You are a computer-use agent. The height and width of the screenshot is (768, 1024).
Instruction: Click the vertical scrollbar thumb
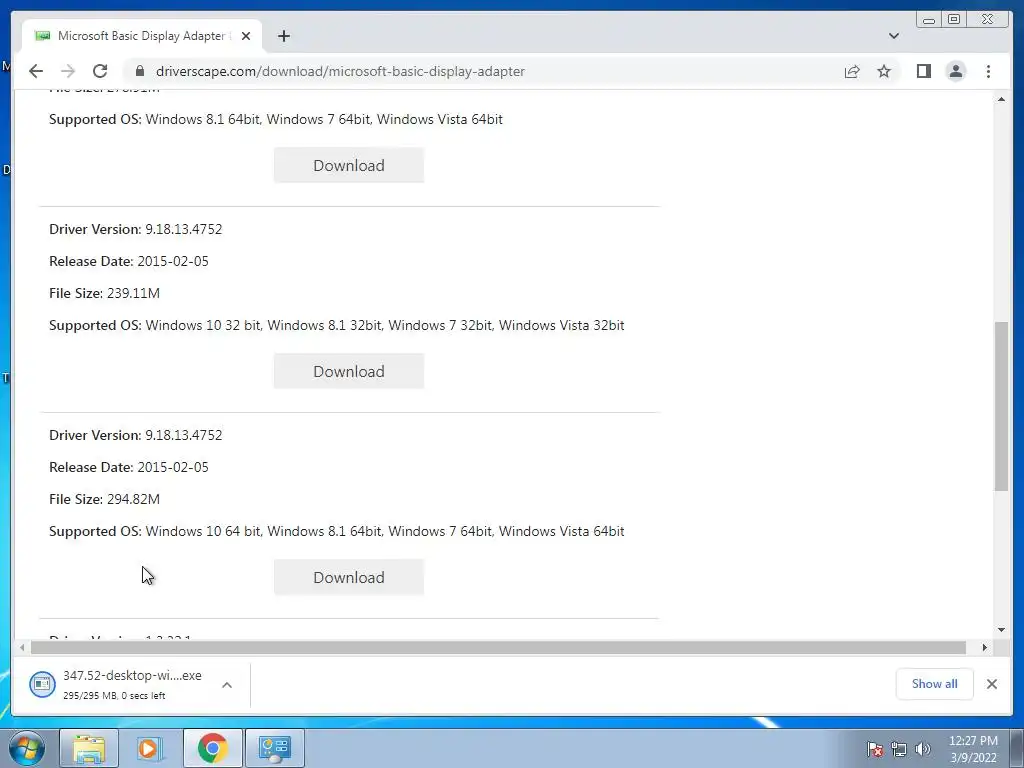coord(1001,406)
